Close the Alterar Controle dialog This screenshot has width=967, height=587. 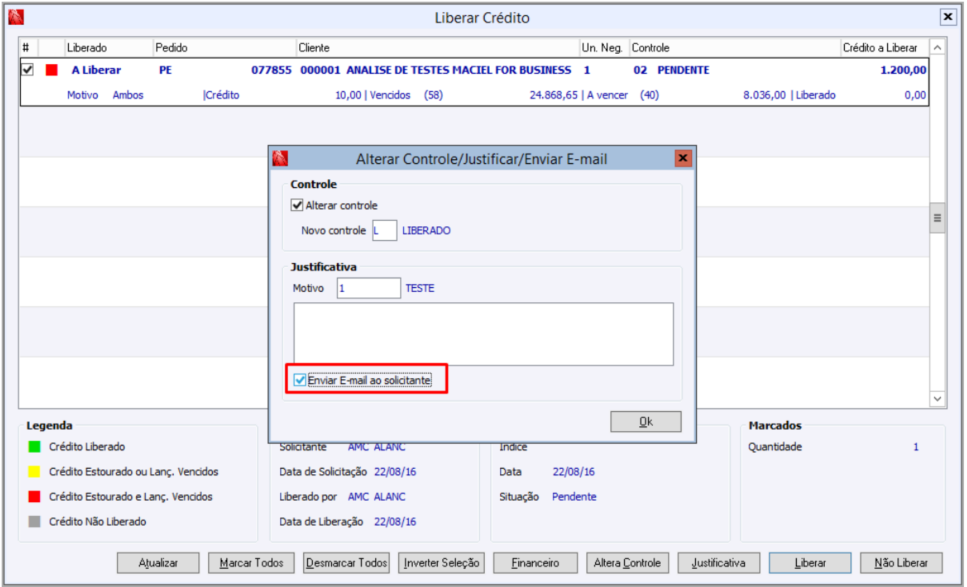(683, 158)
